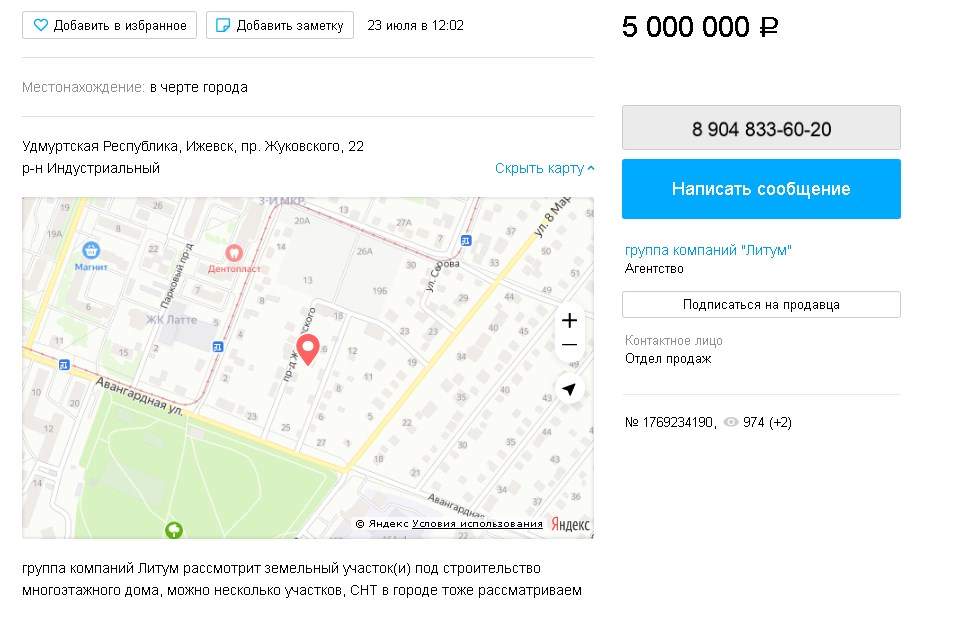Click the red location pin on map
Viewport: 966px width, 619px height.
point(307,349)
